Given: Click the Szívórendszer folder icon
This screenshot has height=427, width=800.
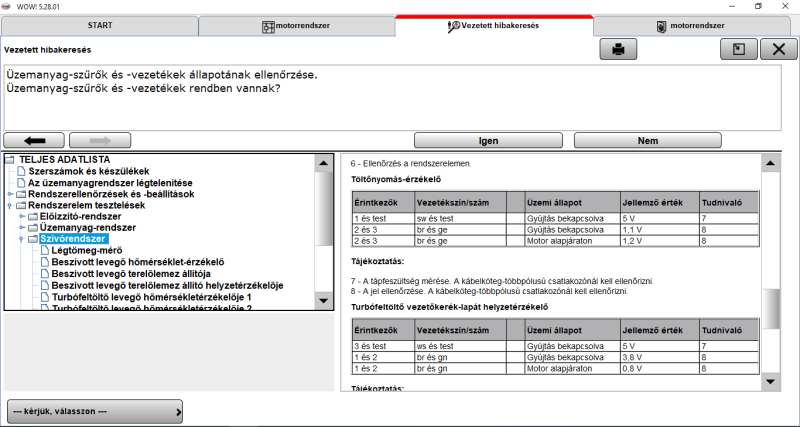Looking at the screenshot, I should pos(33,239).
